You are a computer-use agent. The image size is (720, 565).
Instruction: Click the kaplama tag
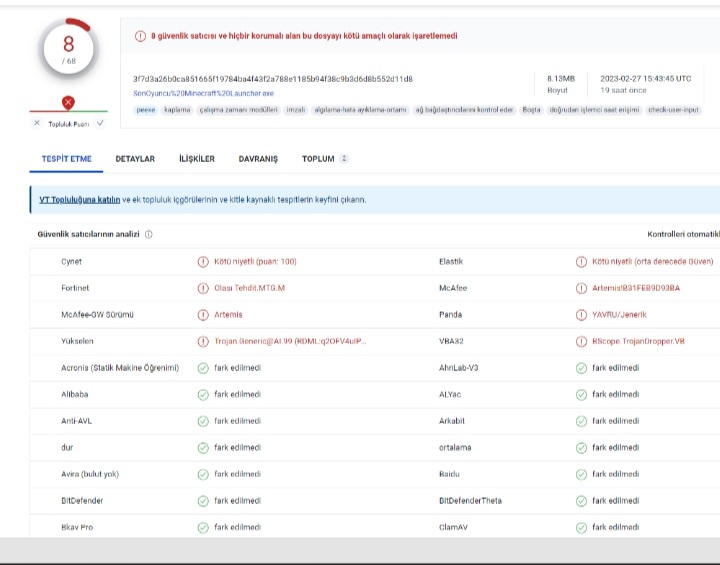(177, 110)
